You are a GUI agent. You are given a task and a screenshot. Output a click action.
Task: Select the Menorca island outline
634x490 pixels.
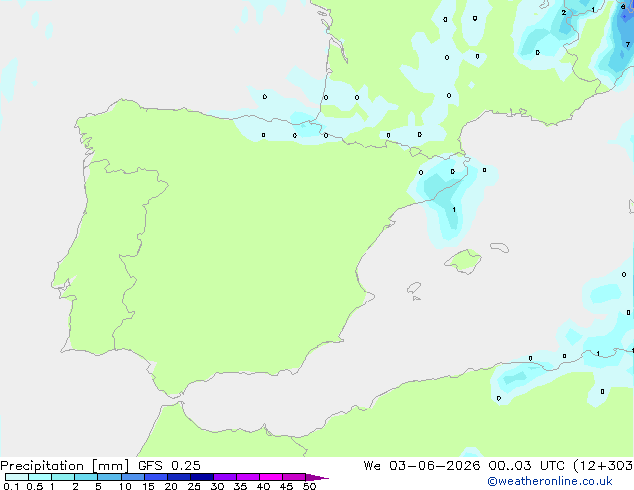499,247
